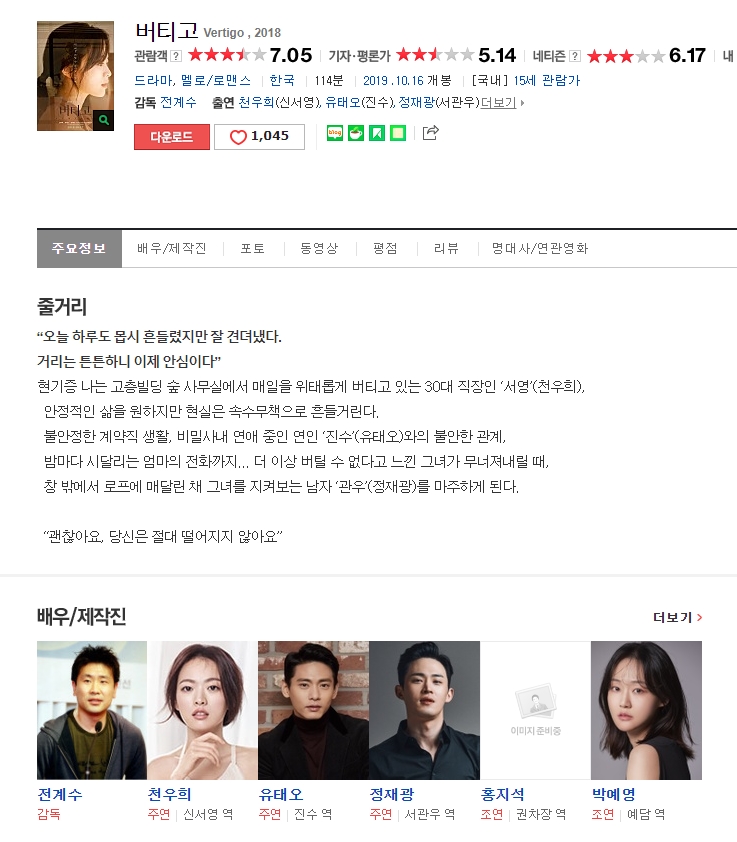This screenshot has height=842, width=737.
Task: Open help icon next to 관람객 rating
Action: click(x=176, y=56)
